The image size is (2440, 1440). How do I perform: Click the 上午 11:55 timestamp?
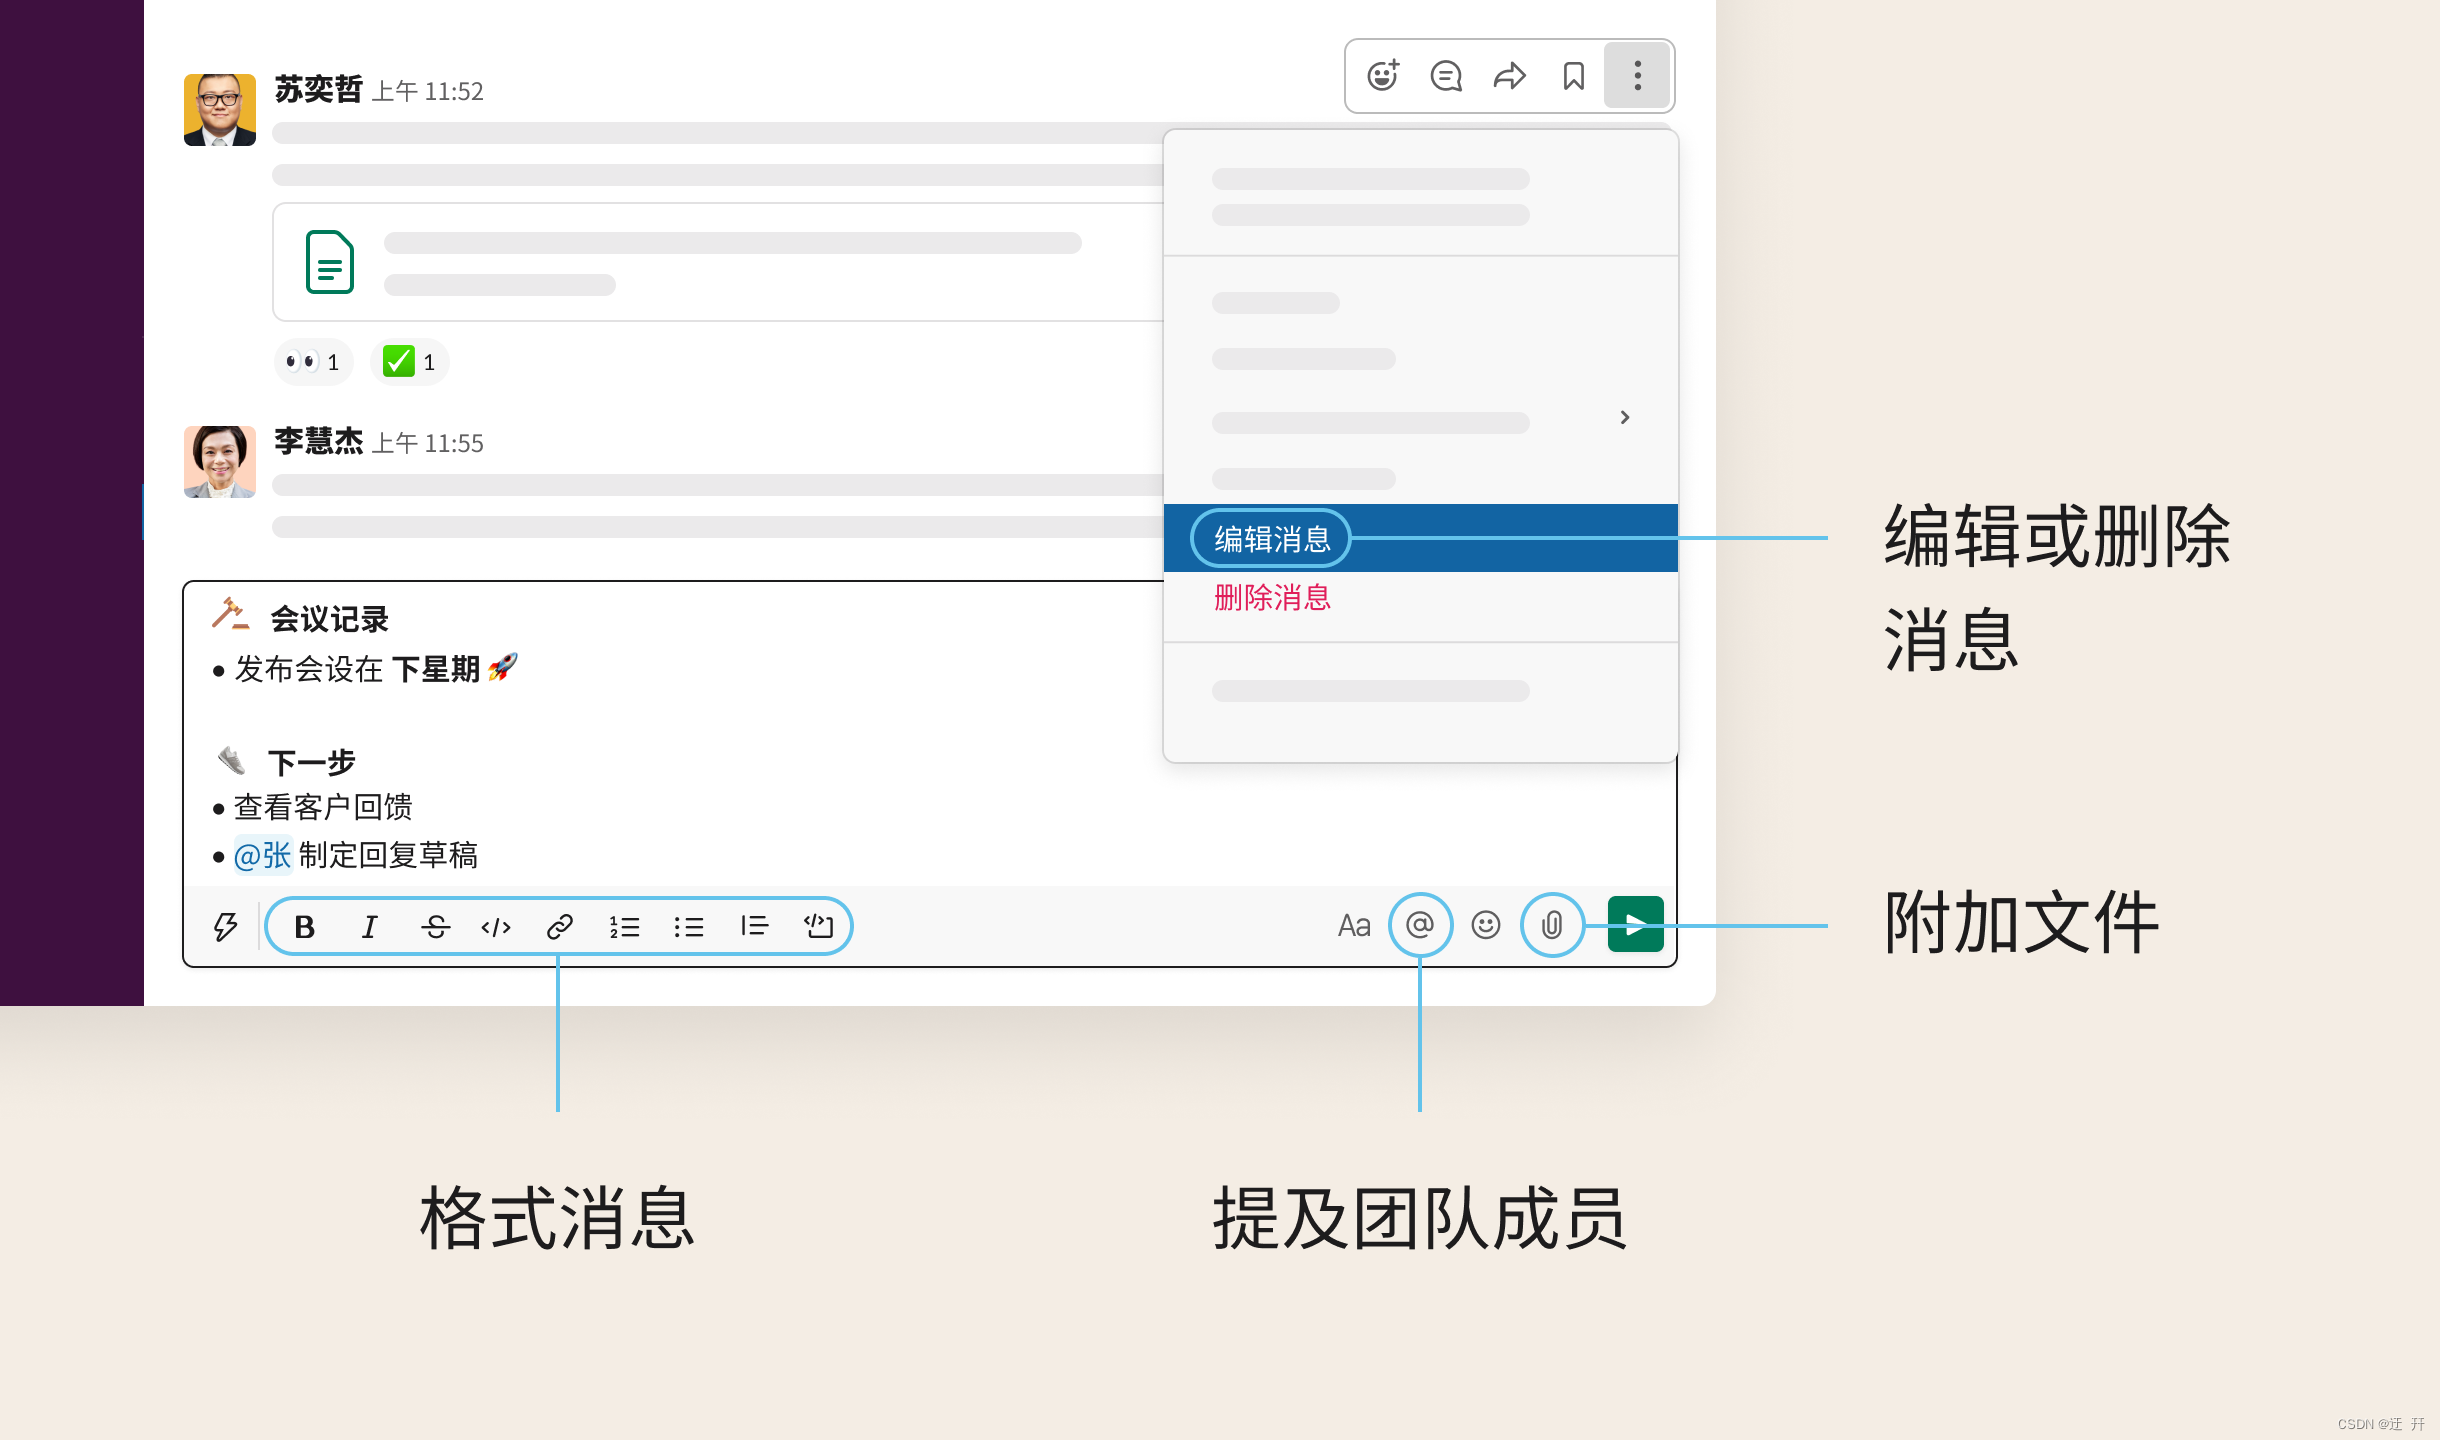(428, 443)
